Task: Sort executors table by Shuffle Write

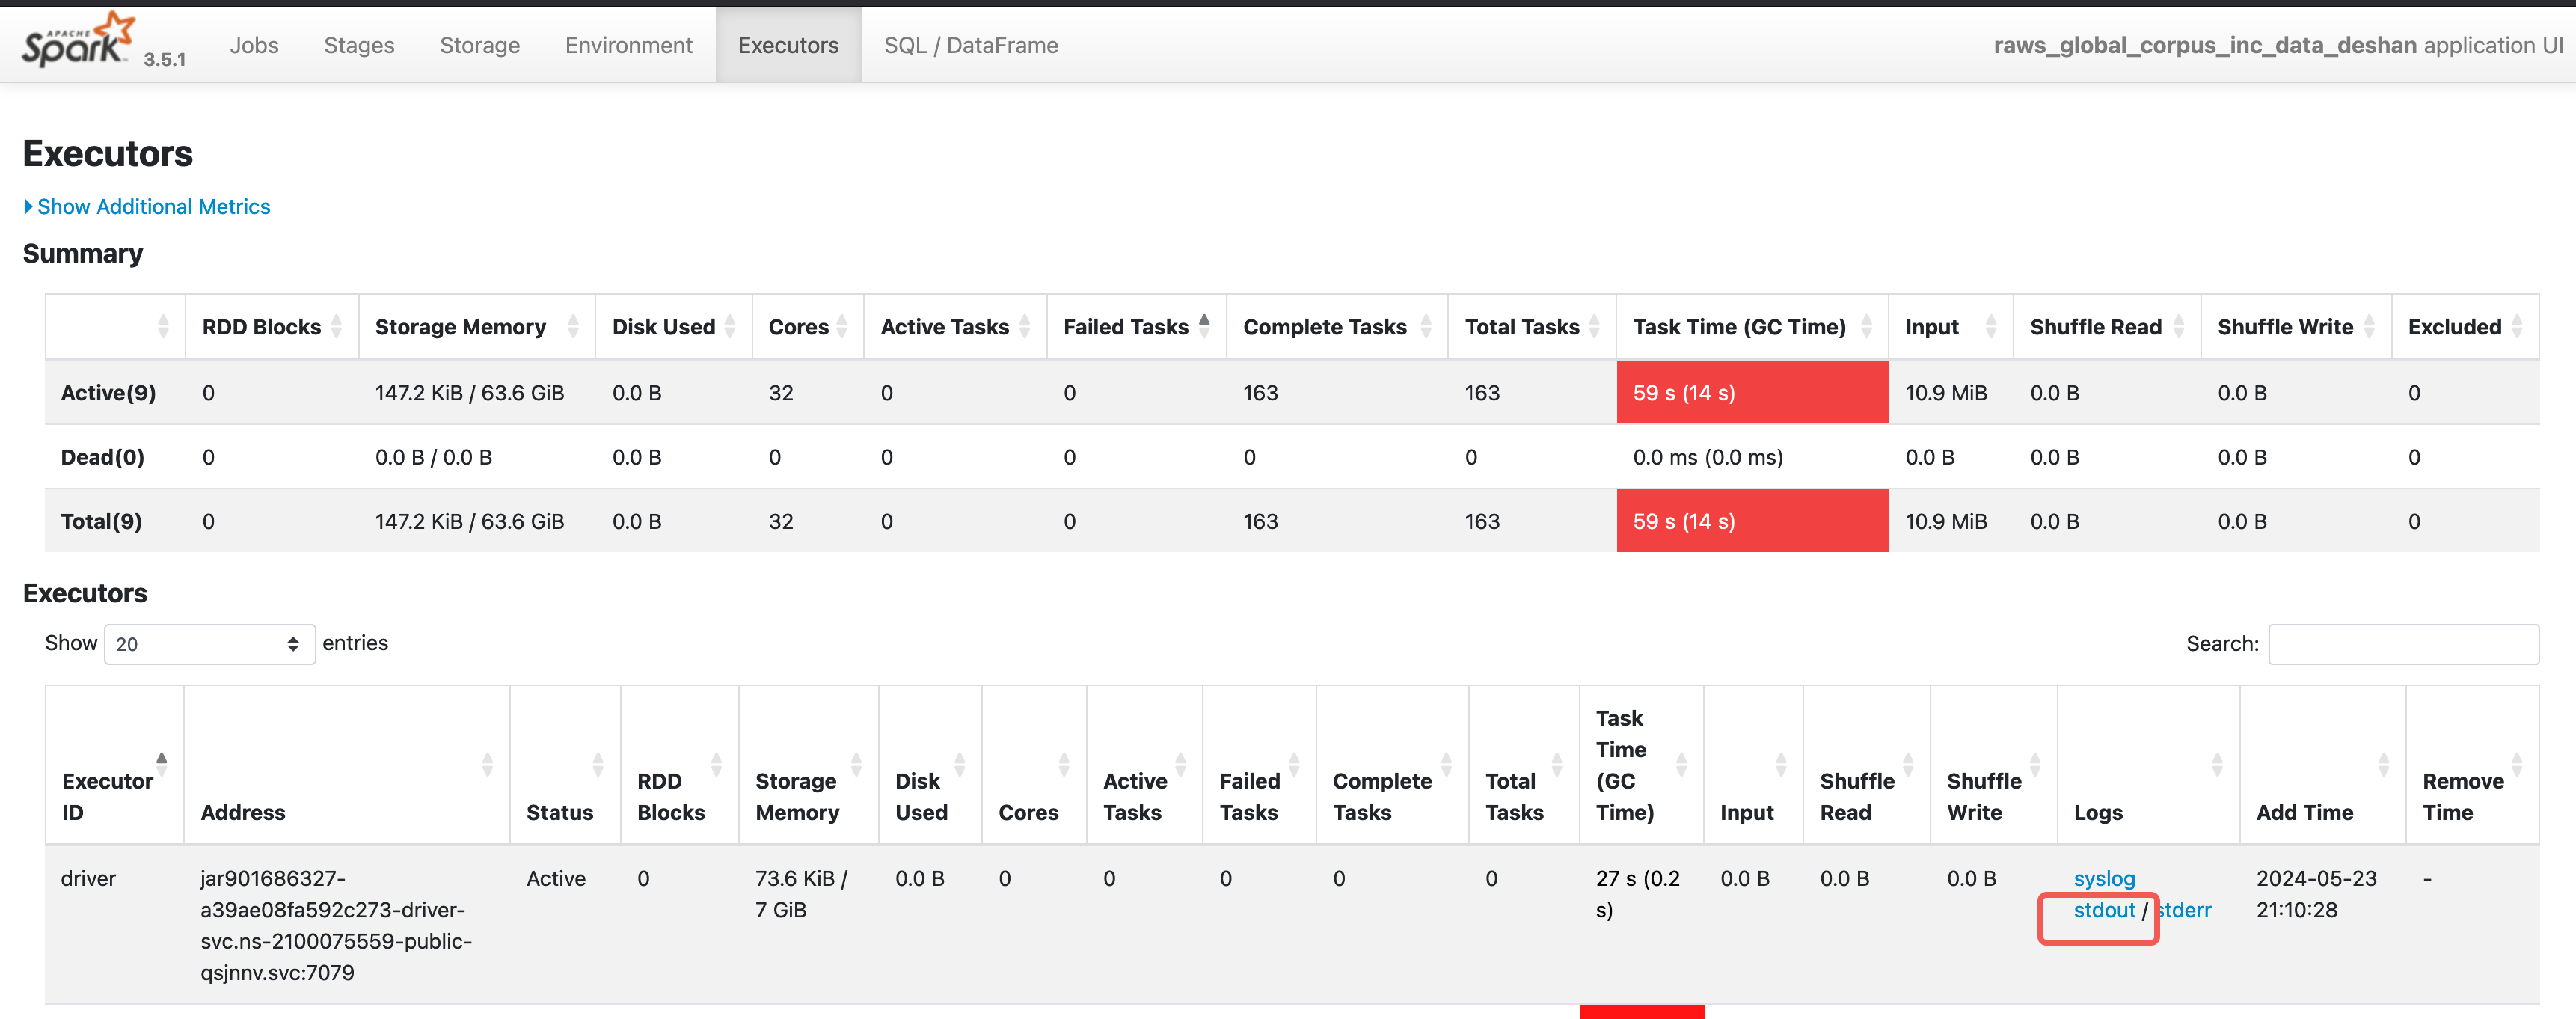Action: [x=1994, y=765]
